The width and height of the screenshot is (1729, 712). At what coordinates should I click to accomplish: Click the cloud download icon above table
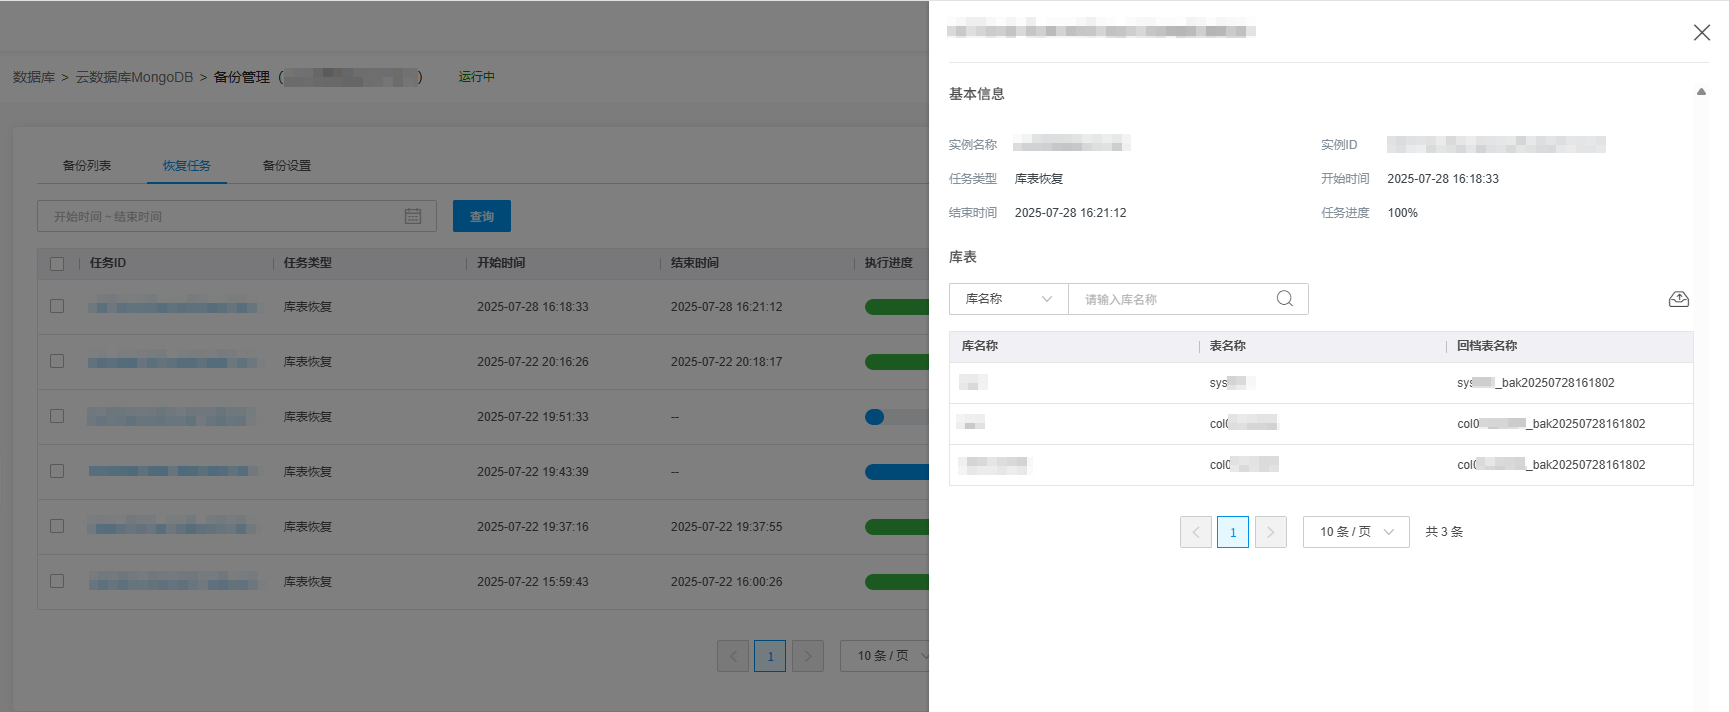pyautogui.click(x=1678, y=299)
